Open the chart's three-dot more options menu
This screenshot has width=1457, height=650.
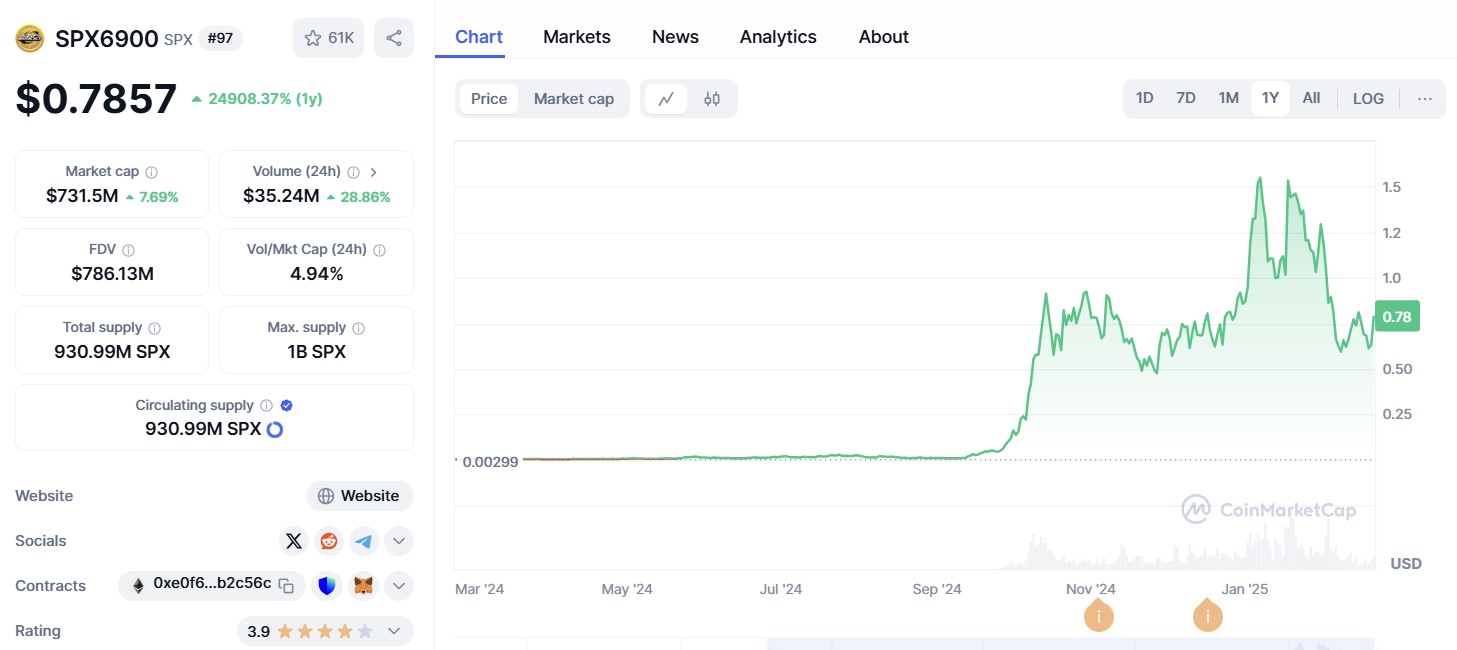click(x=1425, y=98)
